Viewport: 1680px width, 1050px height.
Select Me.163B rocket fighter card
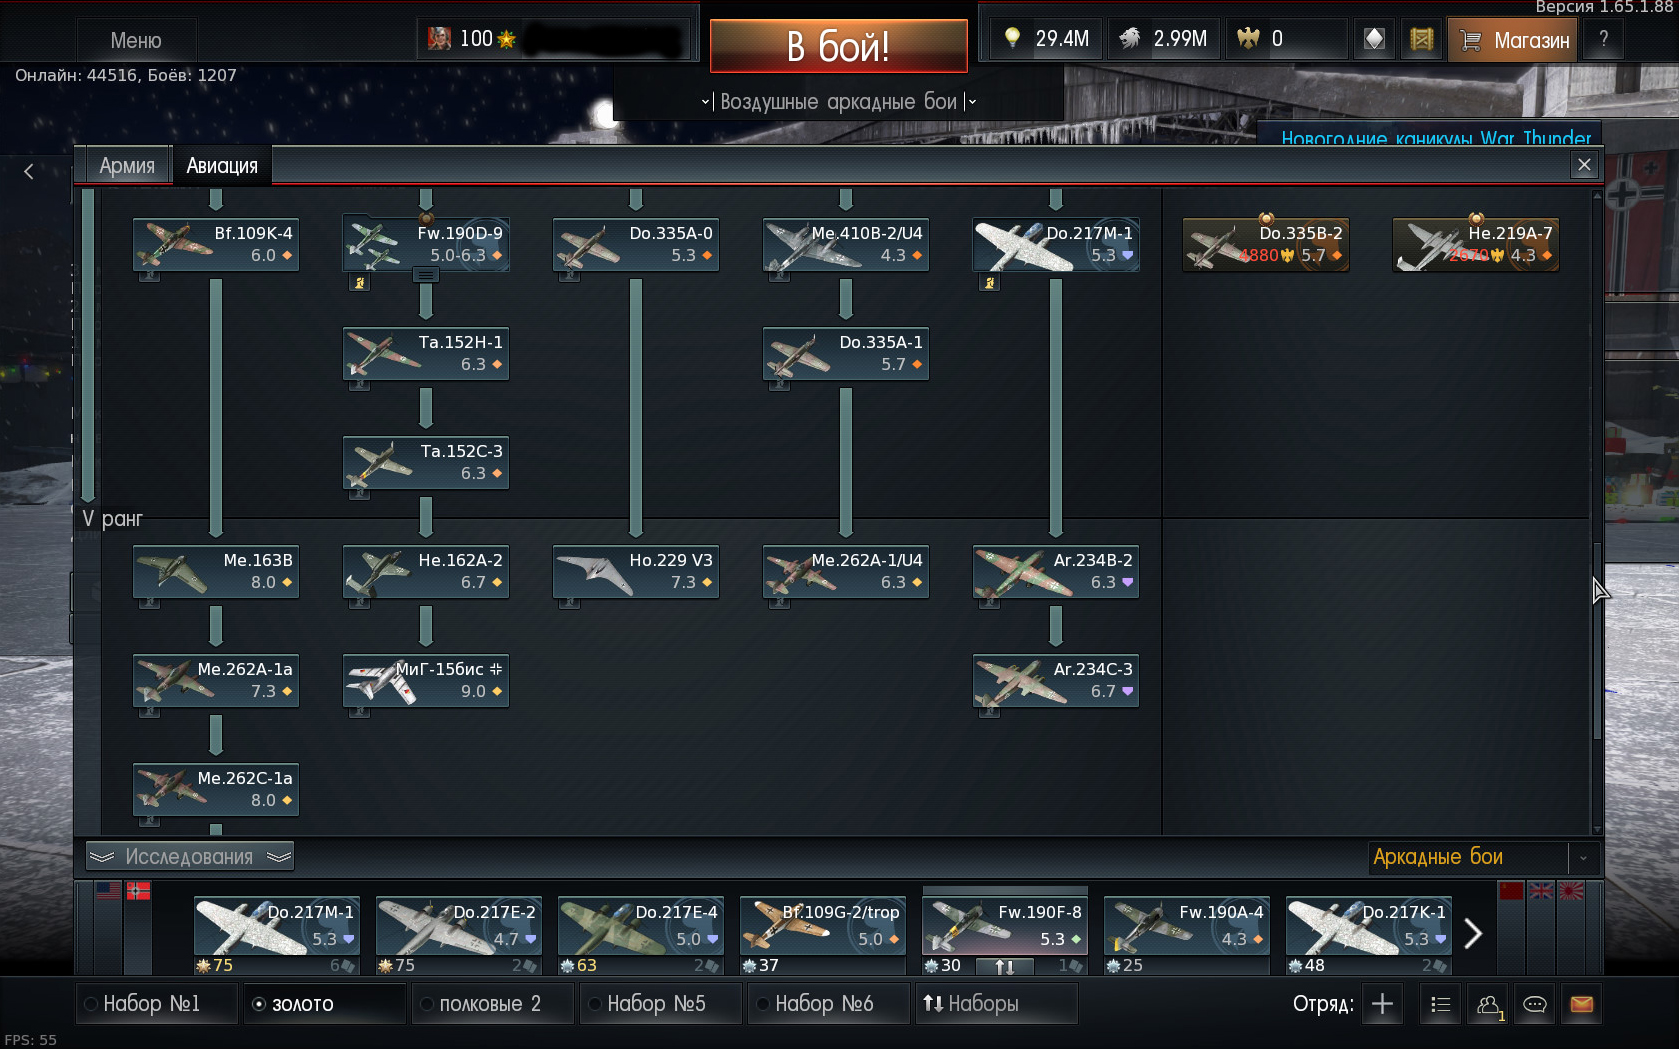216,572
